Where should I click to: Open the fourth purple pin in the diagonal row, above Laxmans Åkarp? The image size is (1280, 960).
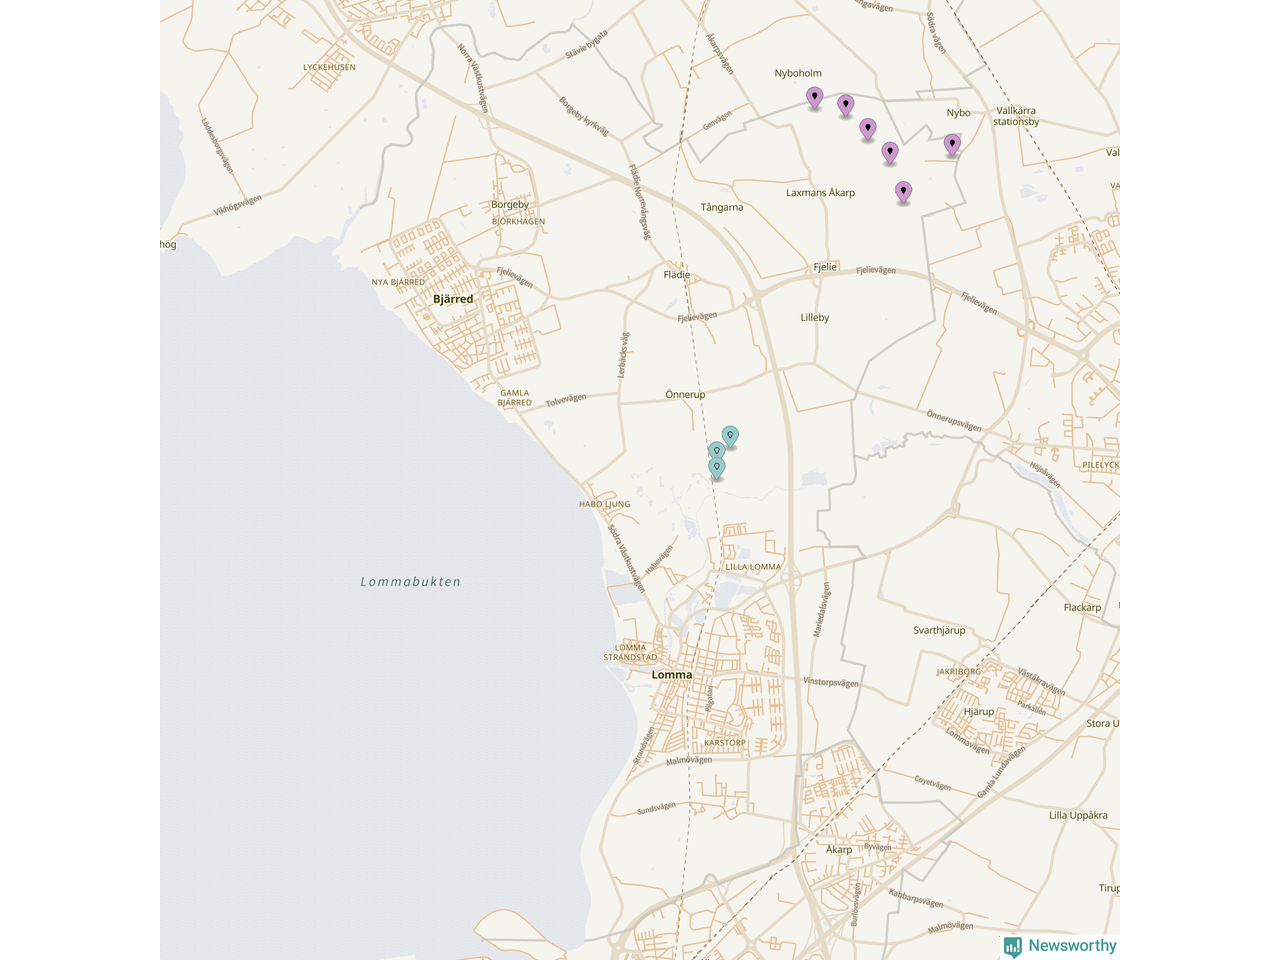pos(890,153)
